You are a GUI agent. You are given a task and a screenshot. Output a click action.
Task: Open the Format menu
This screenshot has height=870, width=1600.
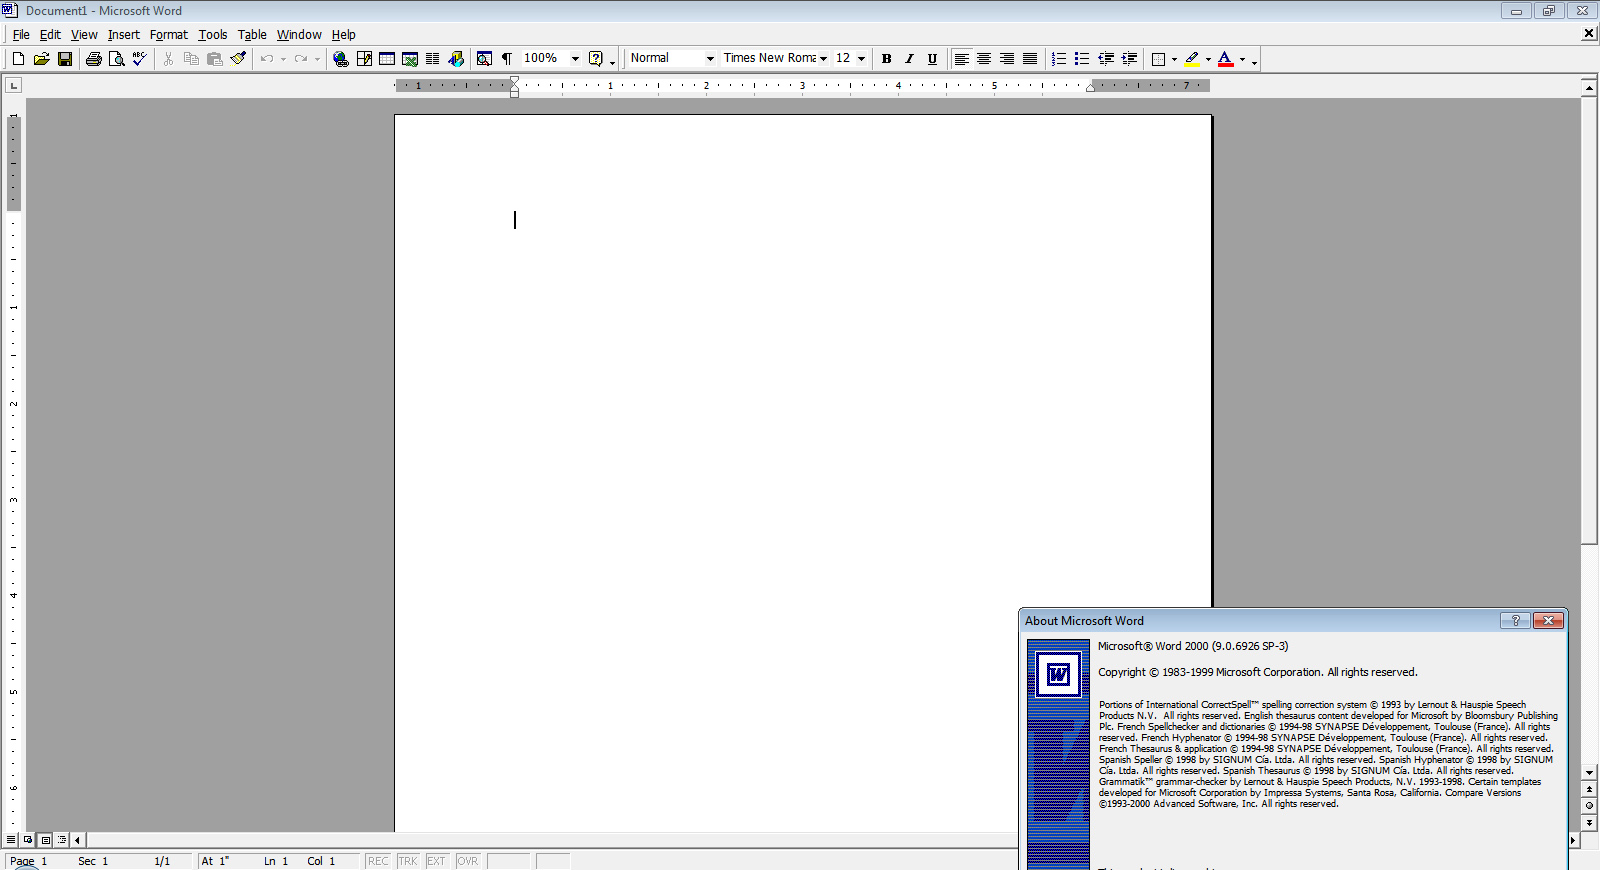169,34
